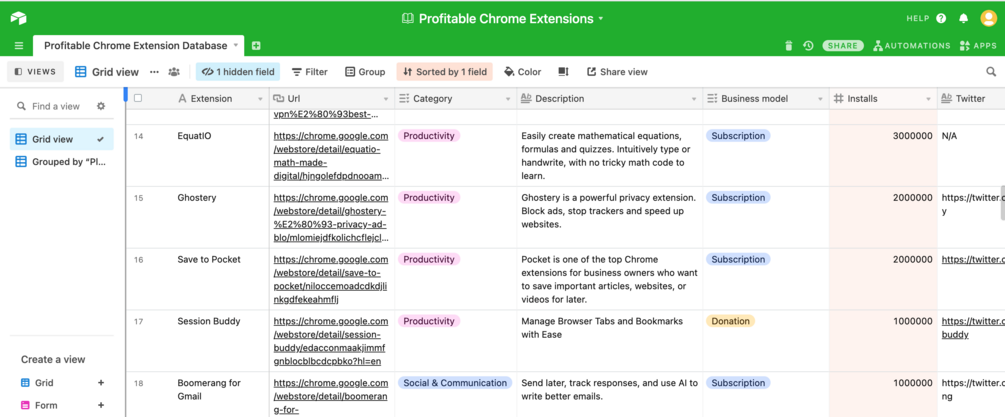Click the add table plus icon
Image resolution: width=1005 pixels, height=417 pixels.
(x=256, y=45)
